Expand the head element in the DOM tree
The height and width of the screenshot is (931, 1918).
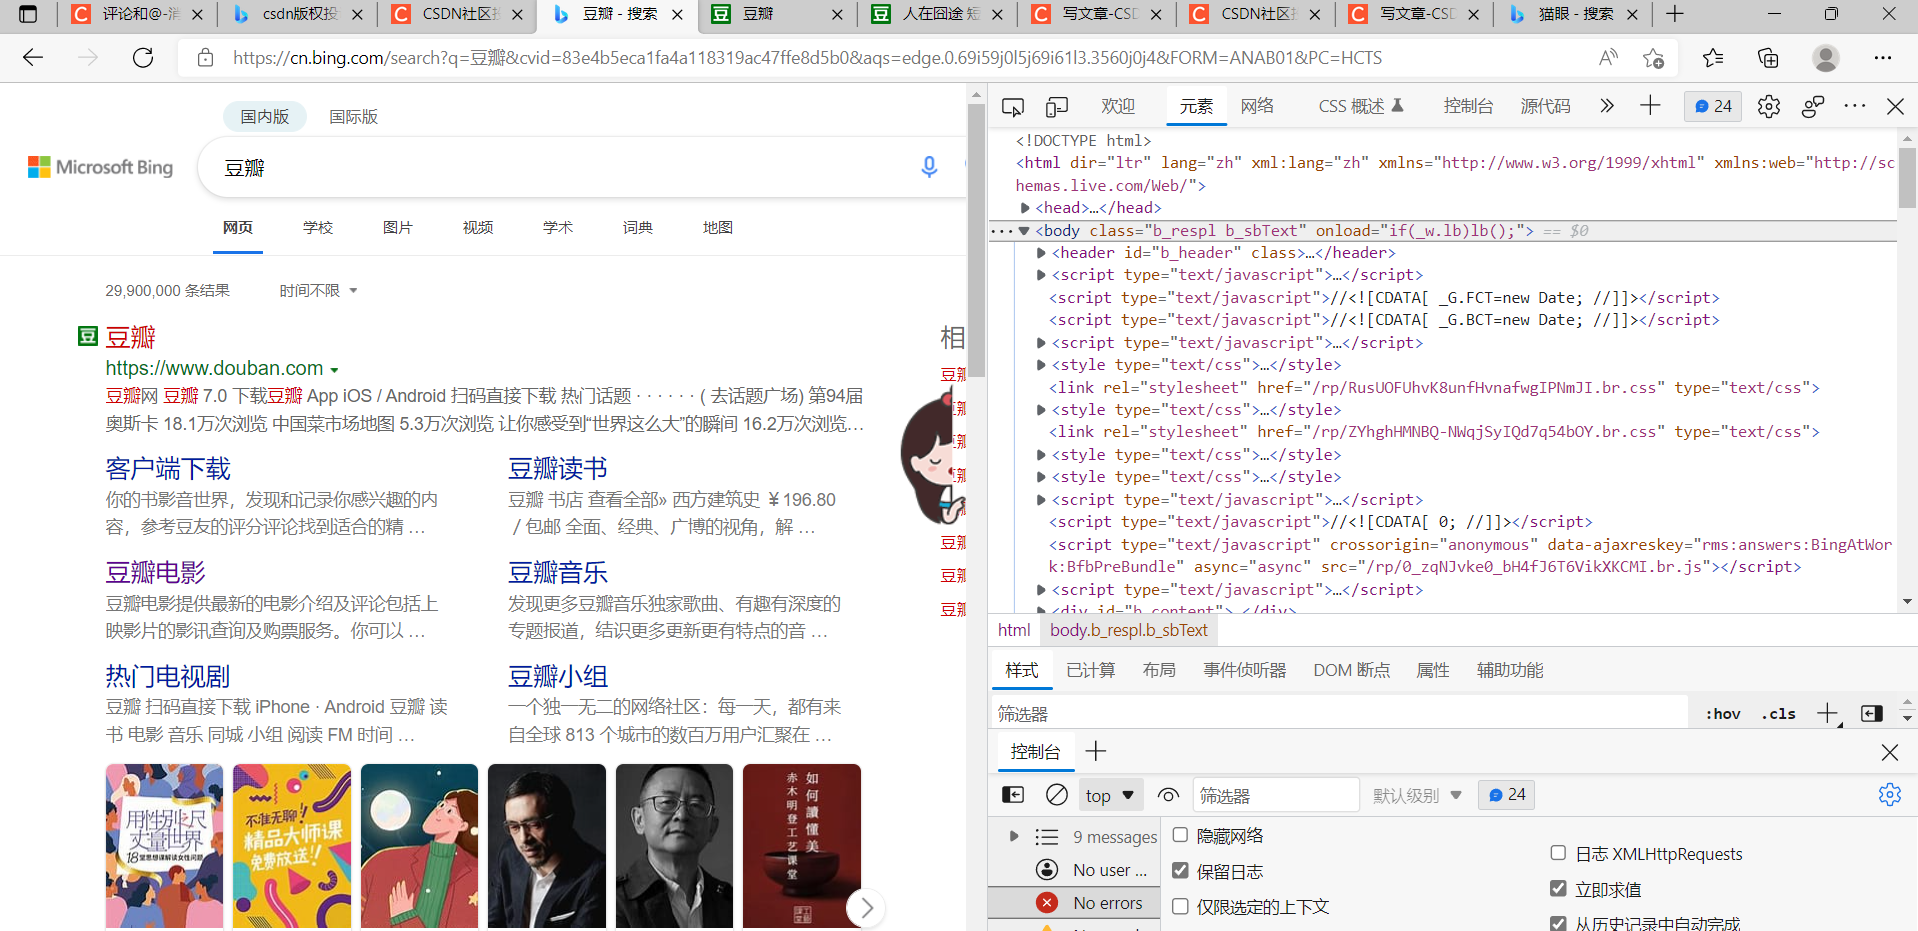1025,207
